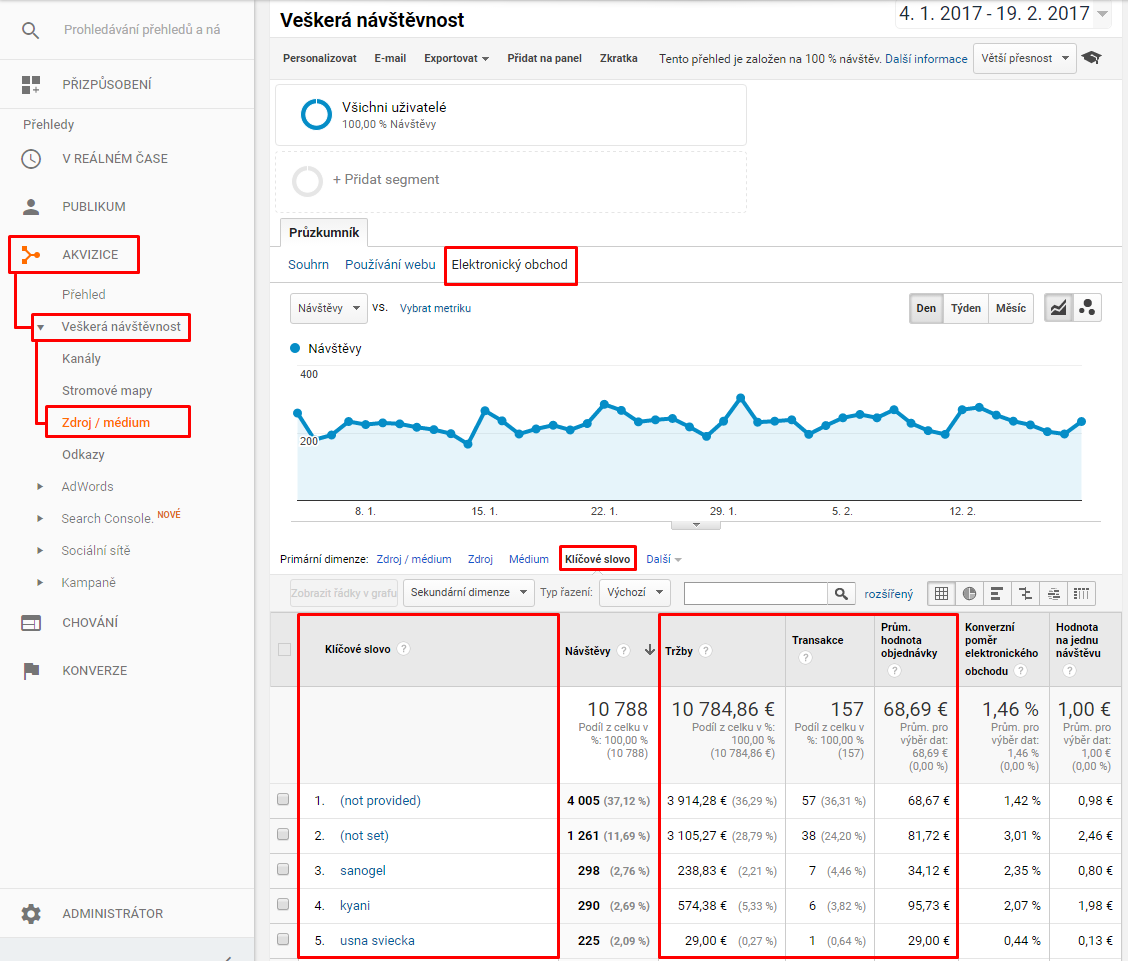Click help icon next to Klíčové slovo

tap(404, 649)
